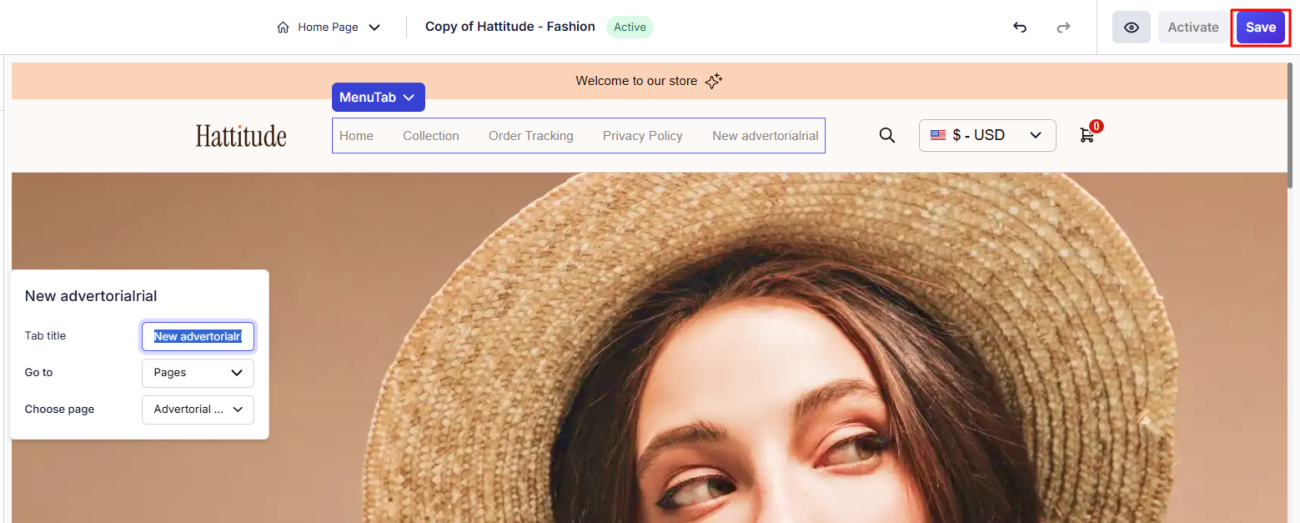Screen dimensions: 1300x523
Task: Click the sparkle icon in announcement bar
Action: (x=713, y=81)
